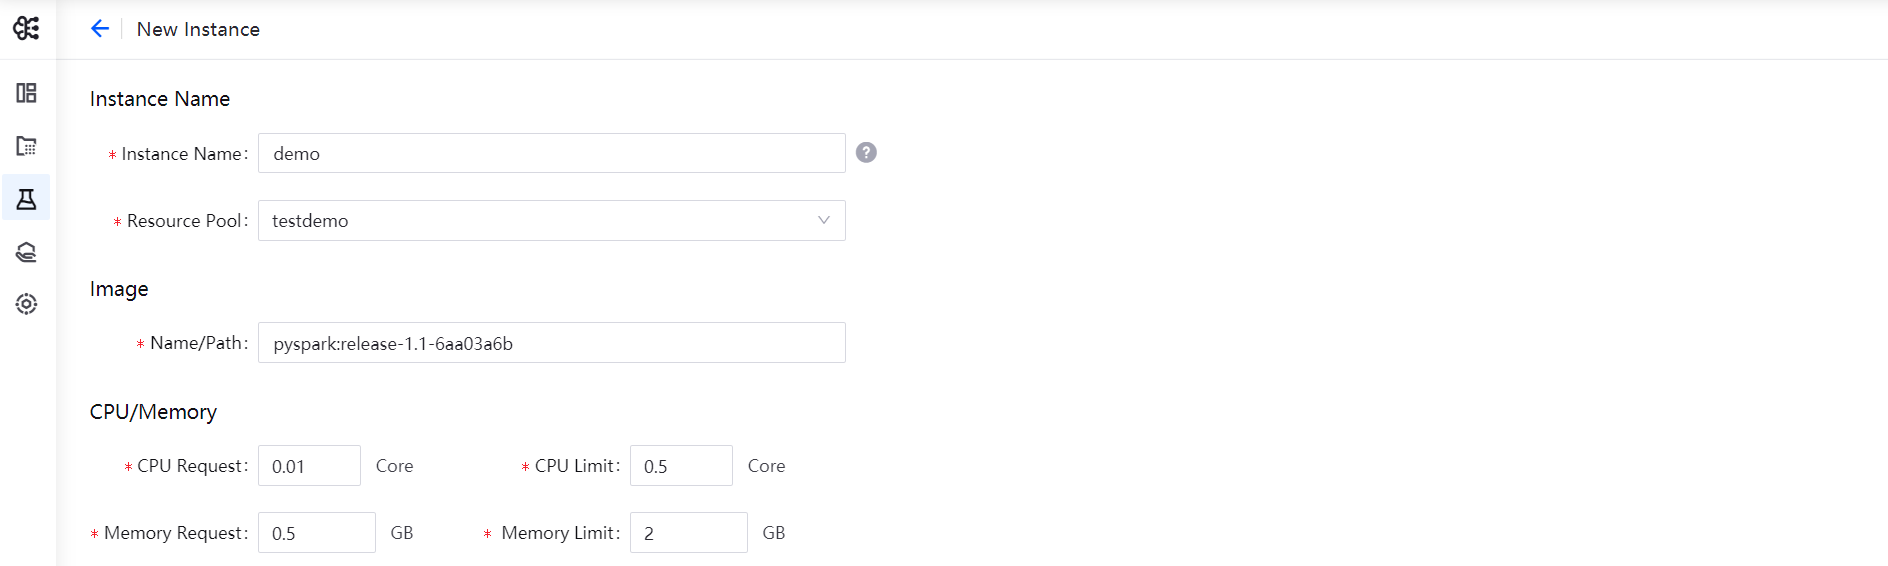Click the CPU Request input field

coord(309,466)
